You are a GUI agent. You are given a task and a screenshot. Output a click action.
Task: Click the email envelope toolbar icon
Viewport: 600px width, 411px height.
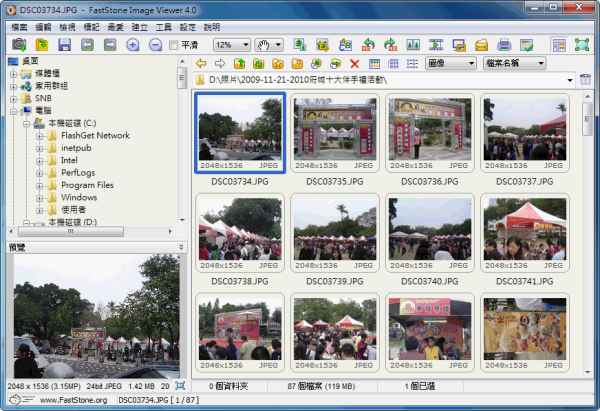click(x=481, y=45)
